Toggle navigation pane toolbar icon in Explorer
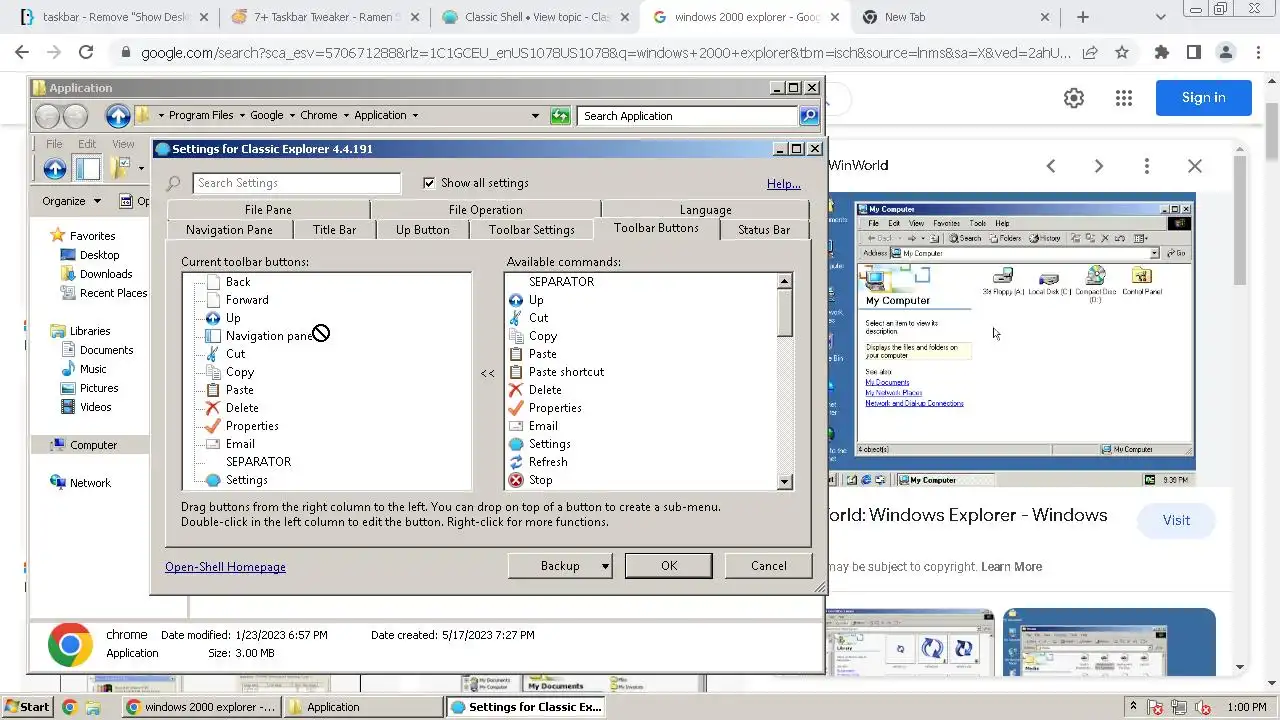This screenshot has height=720, width=1280. pos(88,169)
